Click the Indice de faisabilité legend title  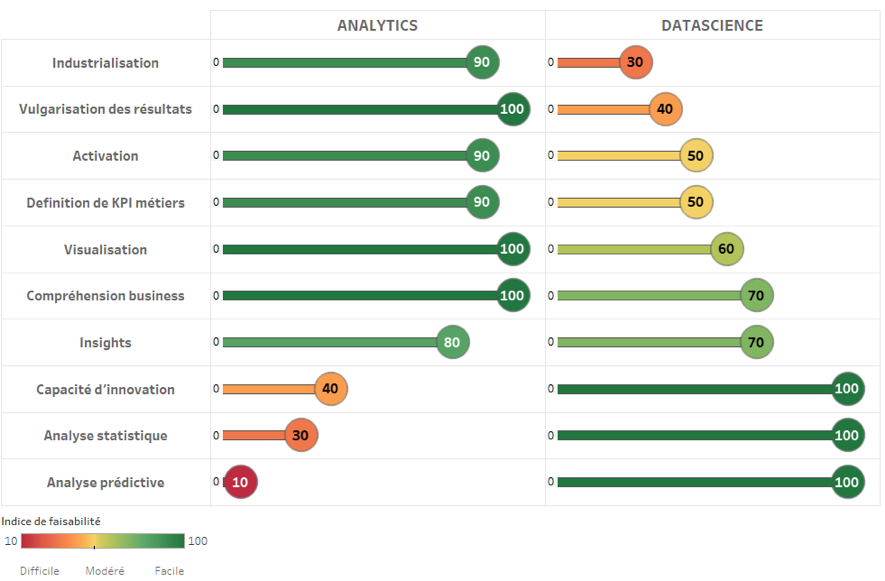pyautogui.click(x=51, y=521)
